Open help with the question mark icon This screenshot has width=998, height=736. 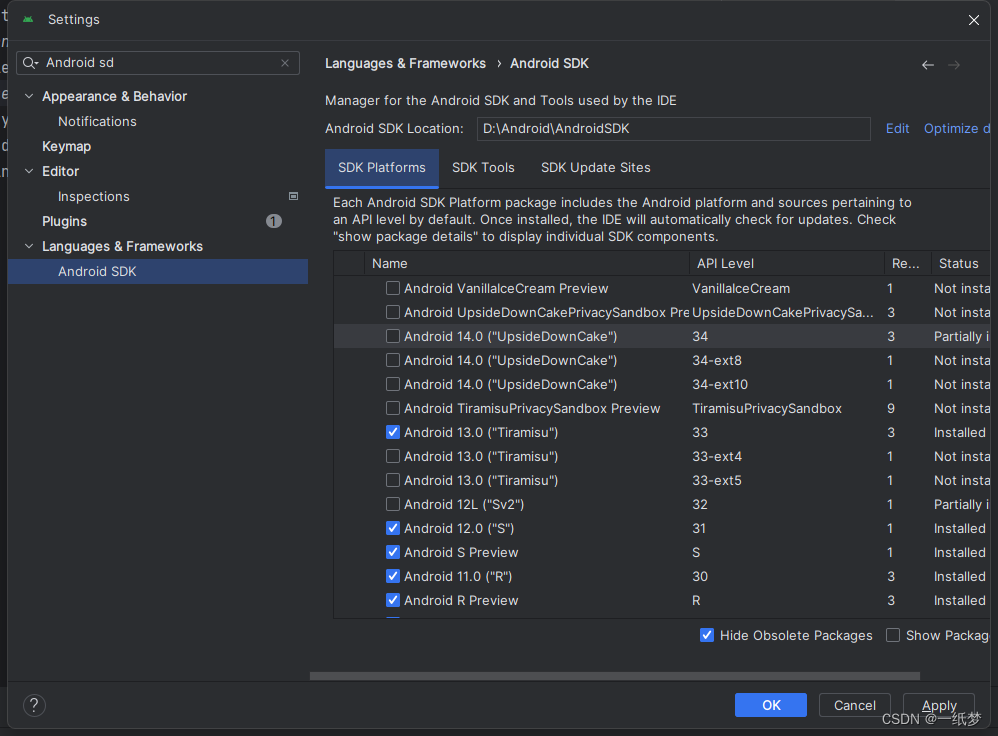point(34,705)
